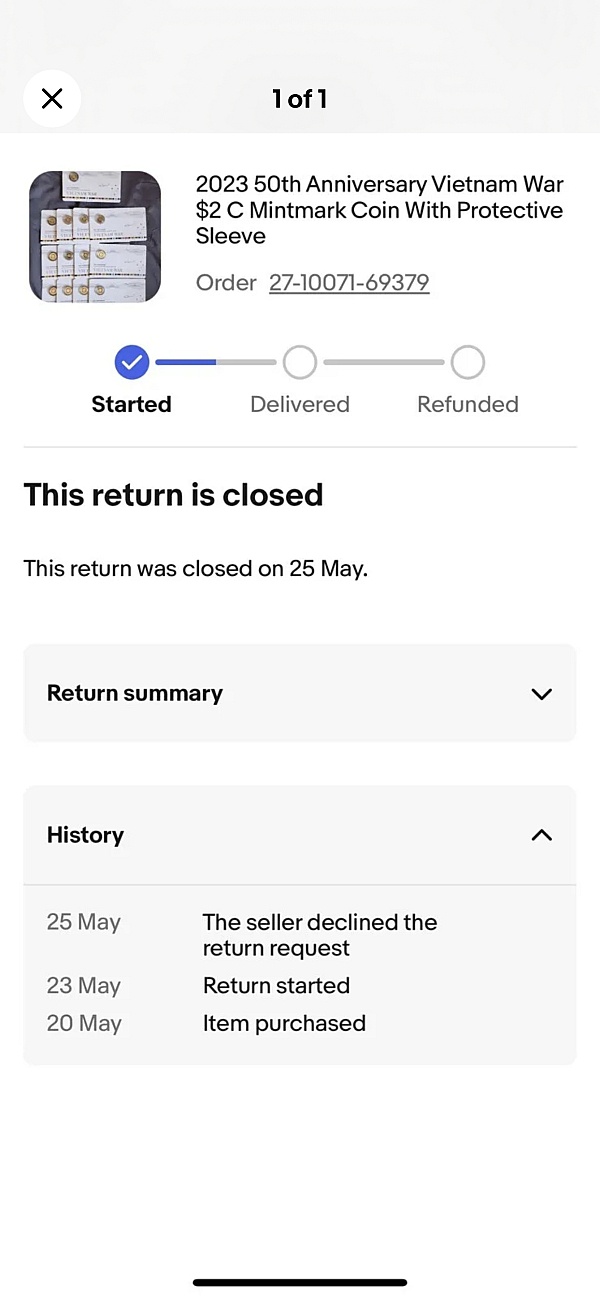The height and width of the screenshot is (1298, 600).
Task: Tap progress bar between Delivered and Refunded
Action: tap(384, 362)
